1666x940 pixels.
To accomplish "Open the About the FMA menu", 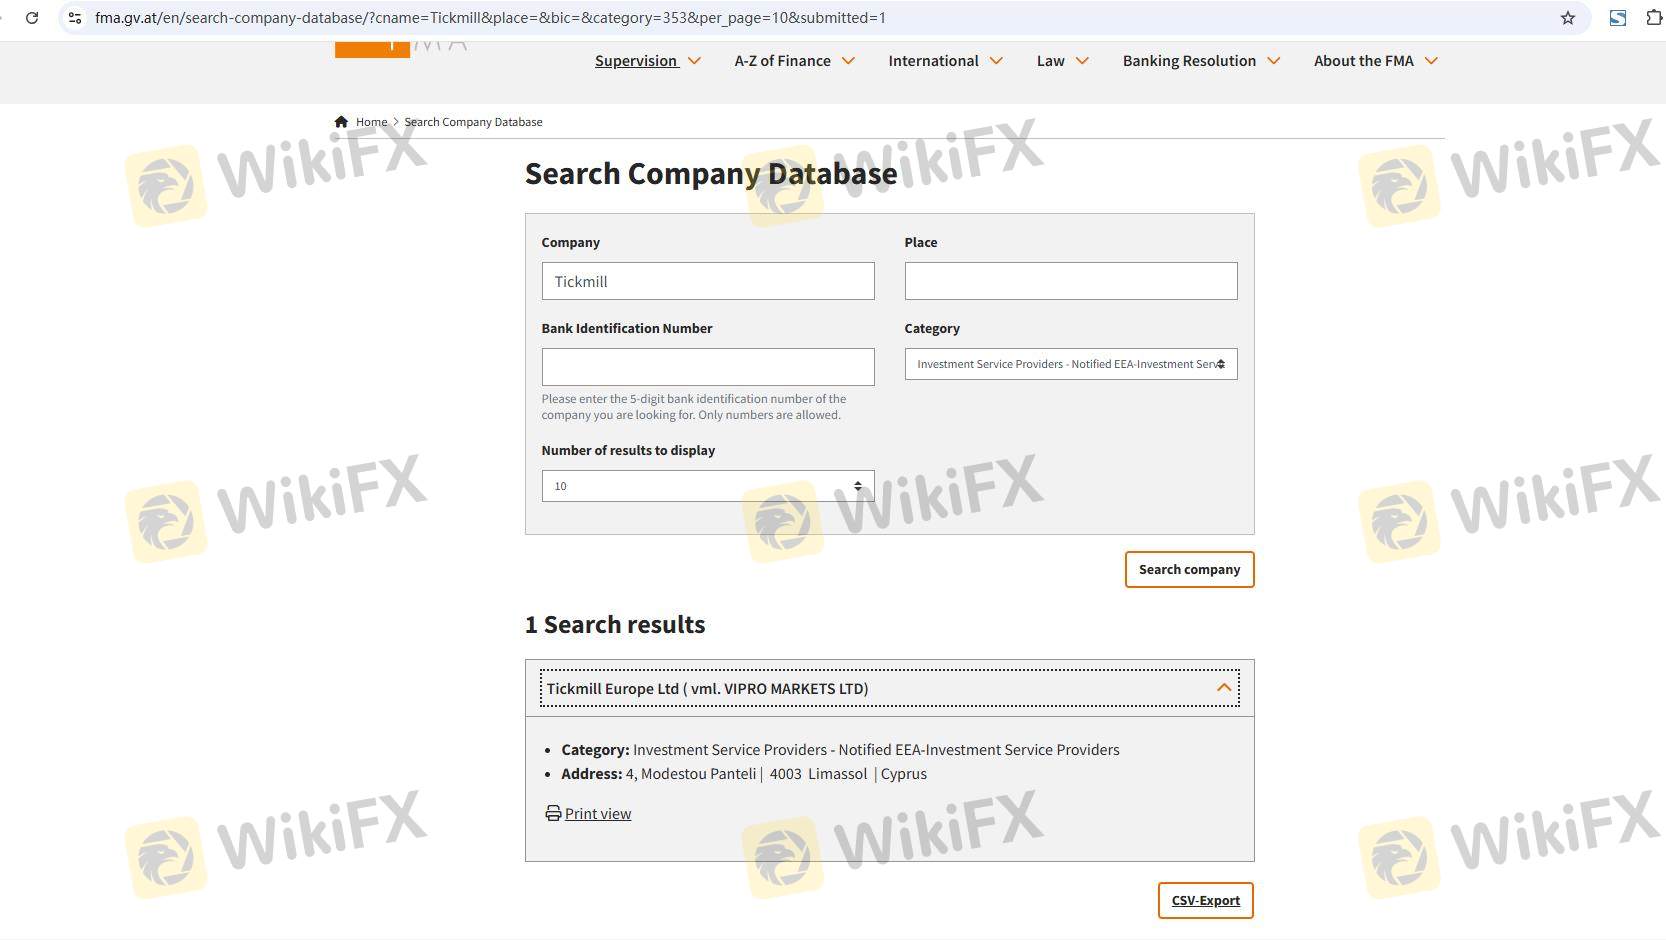I will tap(1375, 61).
